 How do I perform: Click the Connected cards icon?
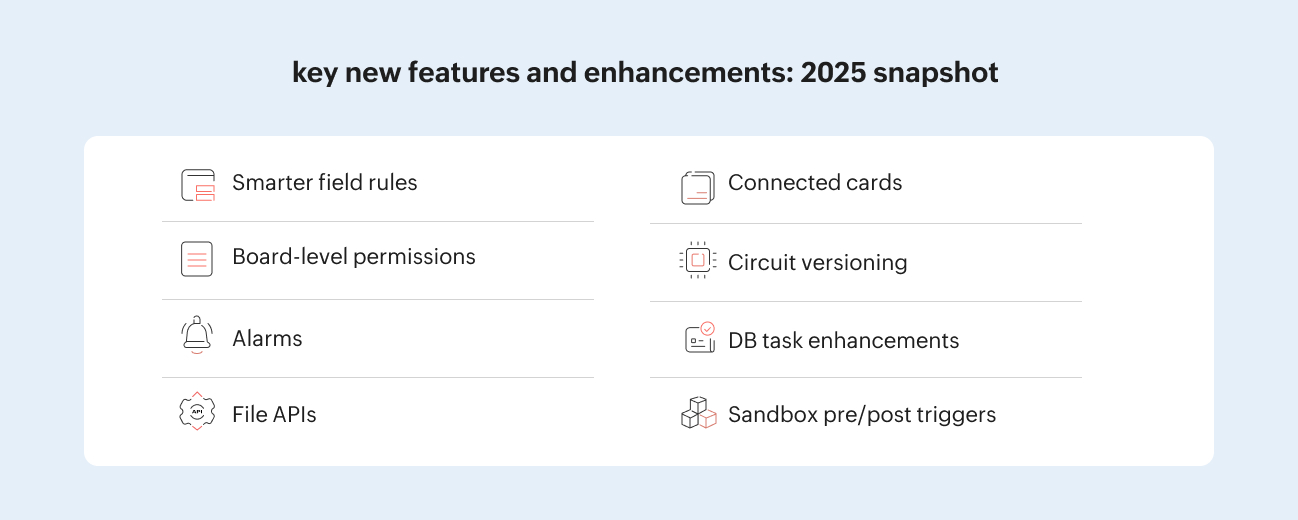tap(698, 187)
